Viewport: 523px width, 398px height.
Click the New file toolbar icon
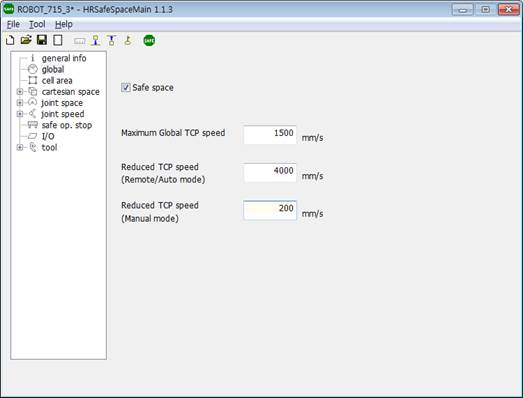point(10,40)
